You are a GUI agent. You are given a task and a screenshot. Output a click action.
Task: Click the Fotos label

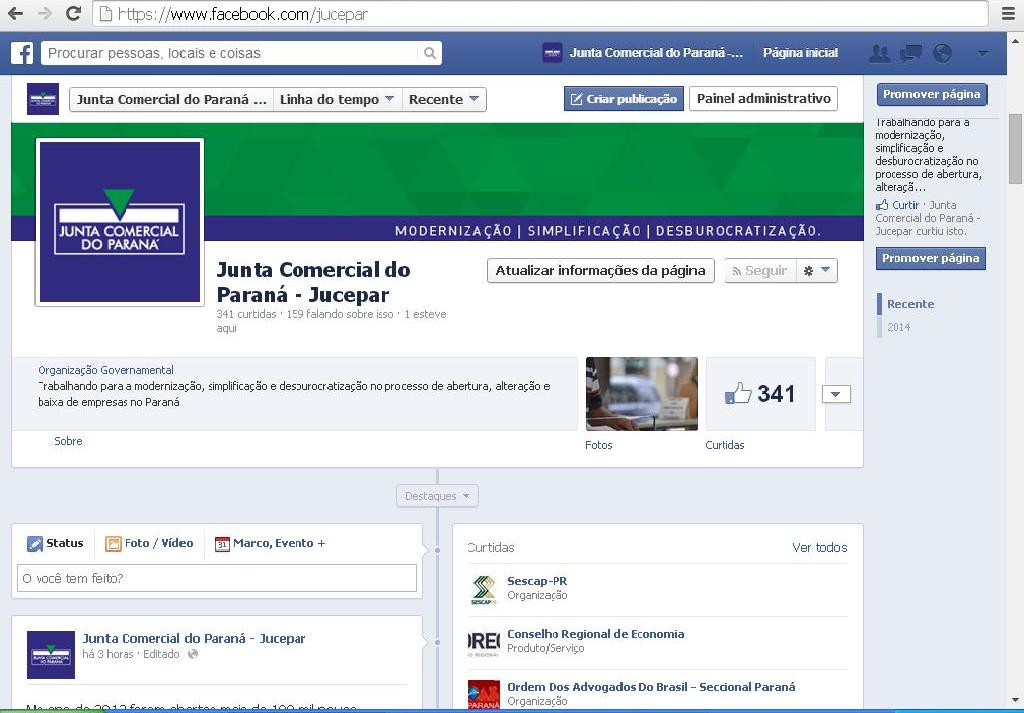pyautogui.click(x=599, y=445)
